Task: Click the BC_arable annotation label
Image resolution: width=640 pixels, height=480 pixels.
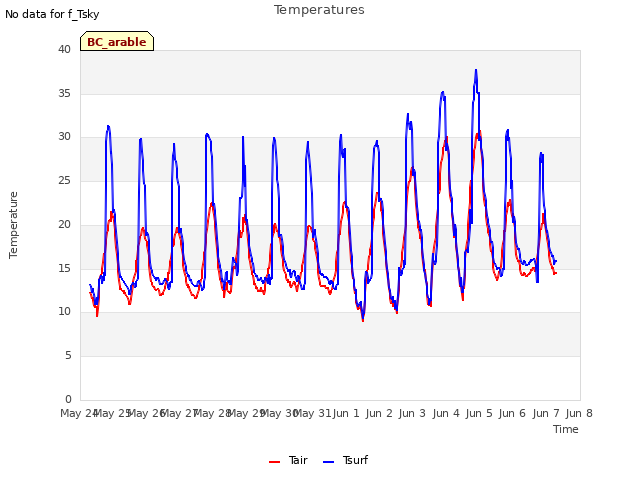Action: [117, 42]
